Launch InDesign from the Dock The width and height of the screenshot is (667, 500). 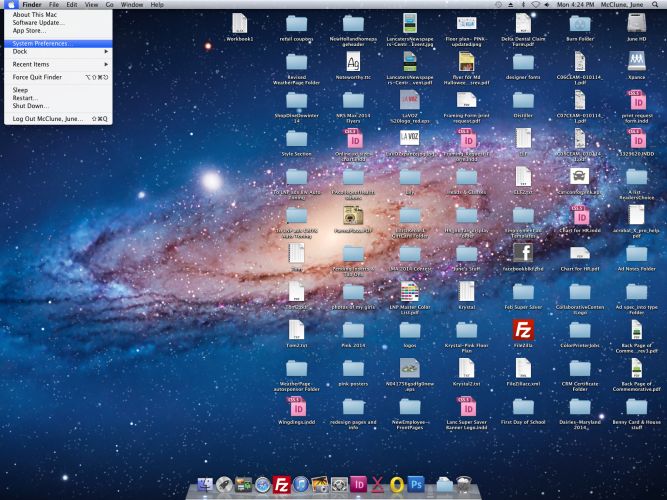(x=359, y=485)
